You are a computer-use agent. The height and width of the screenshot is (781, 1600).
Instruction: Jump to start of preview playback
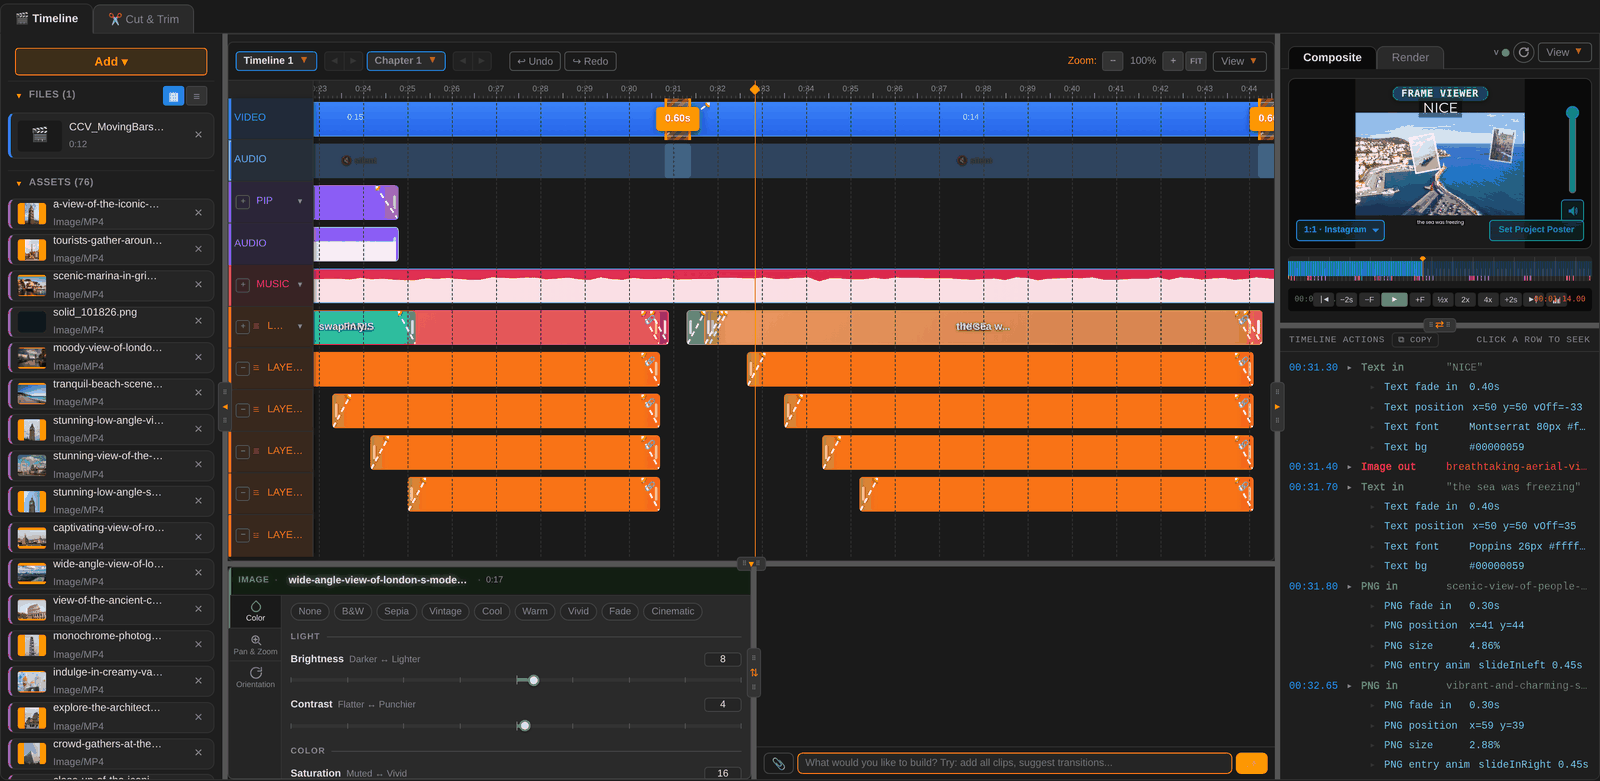(x=1325, y=299)
